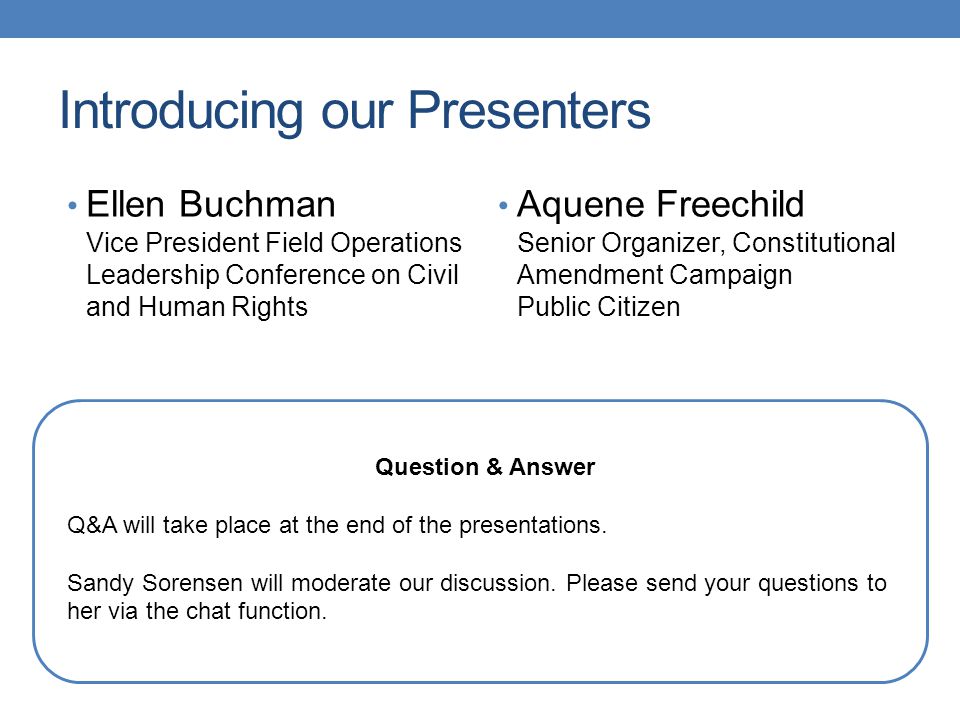Click the 'Question & Answer' heading
This screenshot has width=960, height=720.
tap(485, 467)
